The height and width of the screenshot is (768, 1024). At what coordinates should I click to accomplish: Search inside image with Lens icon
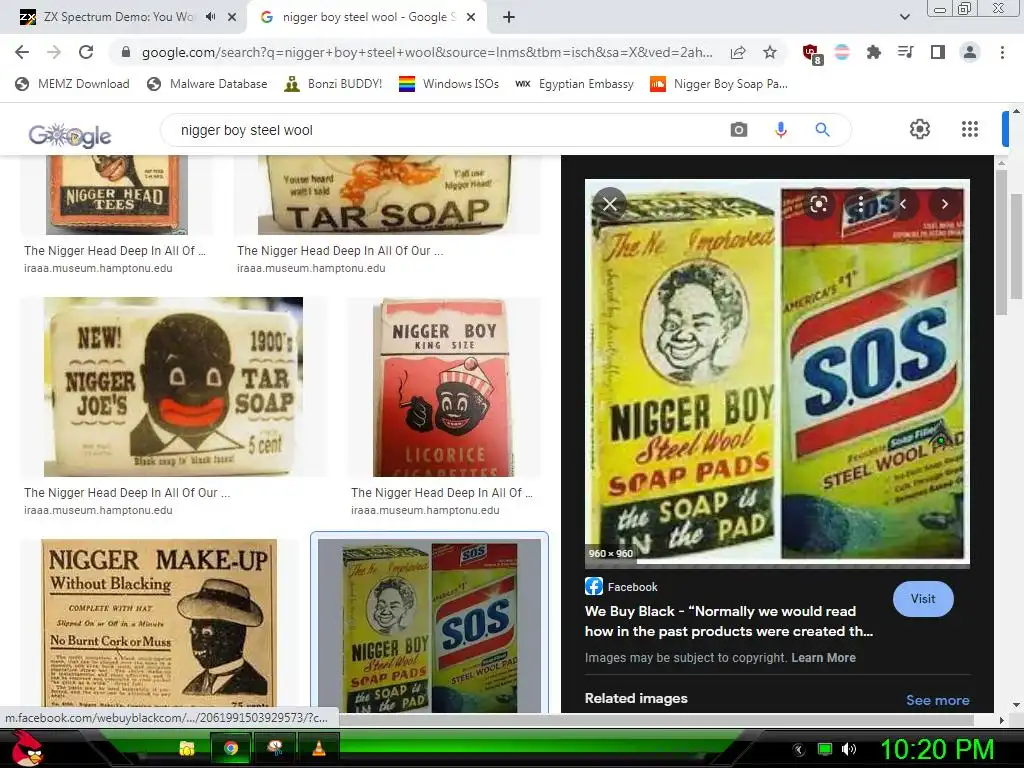(x=819, y=204)
